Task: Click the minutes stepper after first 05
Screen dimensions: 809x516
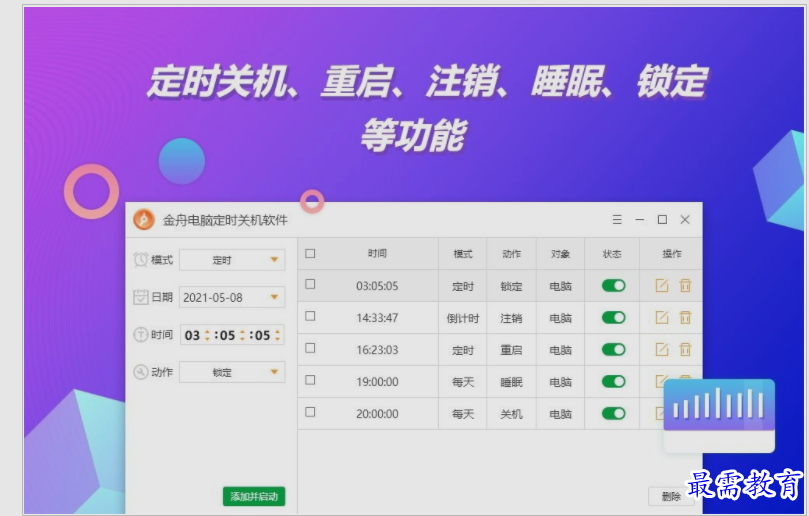Action: (242, 335)
